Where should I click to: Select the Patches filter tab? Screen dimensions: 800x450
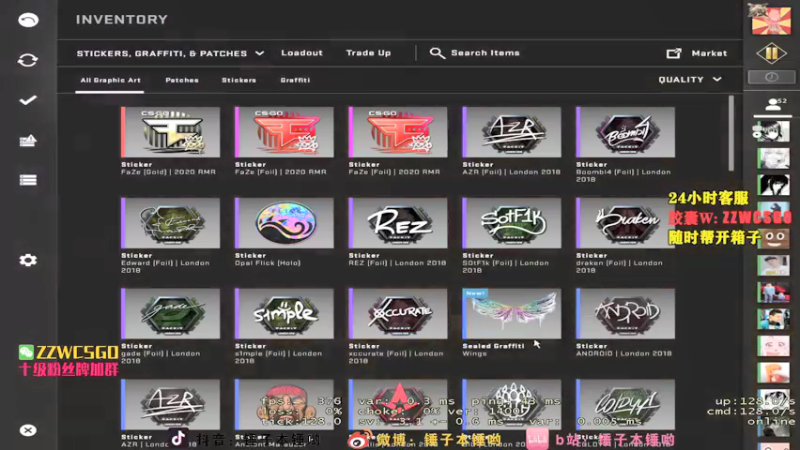coord(182,80)
